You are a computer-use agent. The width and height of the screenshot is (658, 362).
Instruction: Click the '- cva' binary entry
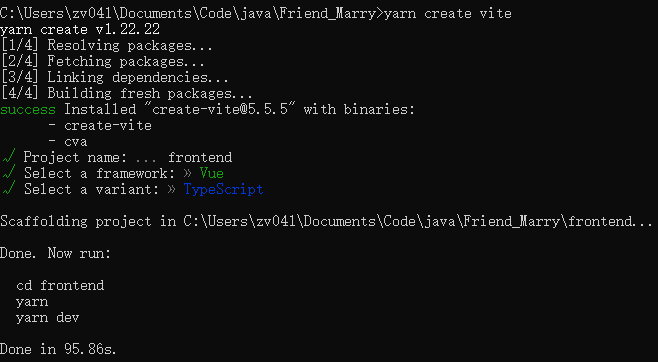(68, 142)
